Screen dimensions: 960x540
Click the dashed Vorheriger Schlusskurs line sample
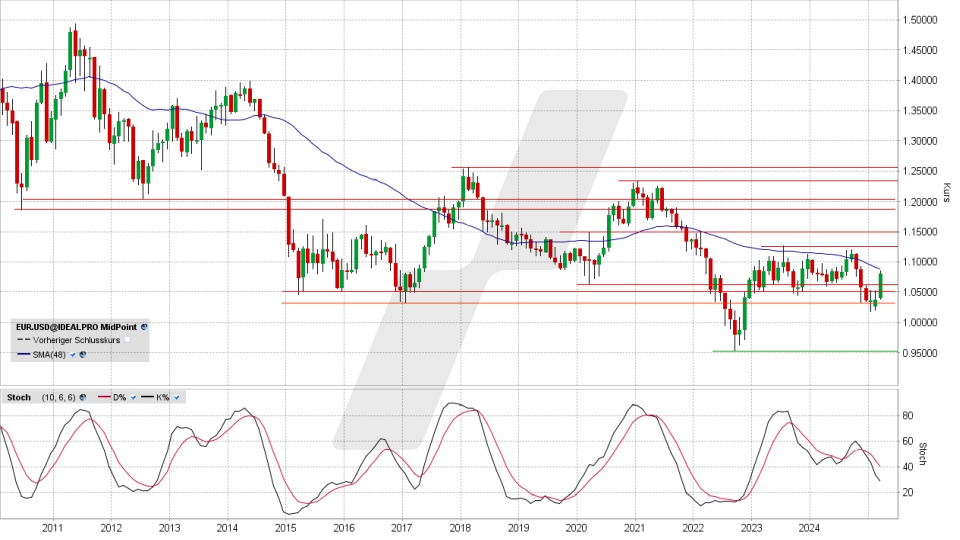coord(24,339)
